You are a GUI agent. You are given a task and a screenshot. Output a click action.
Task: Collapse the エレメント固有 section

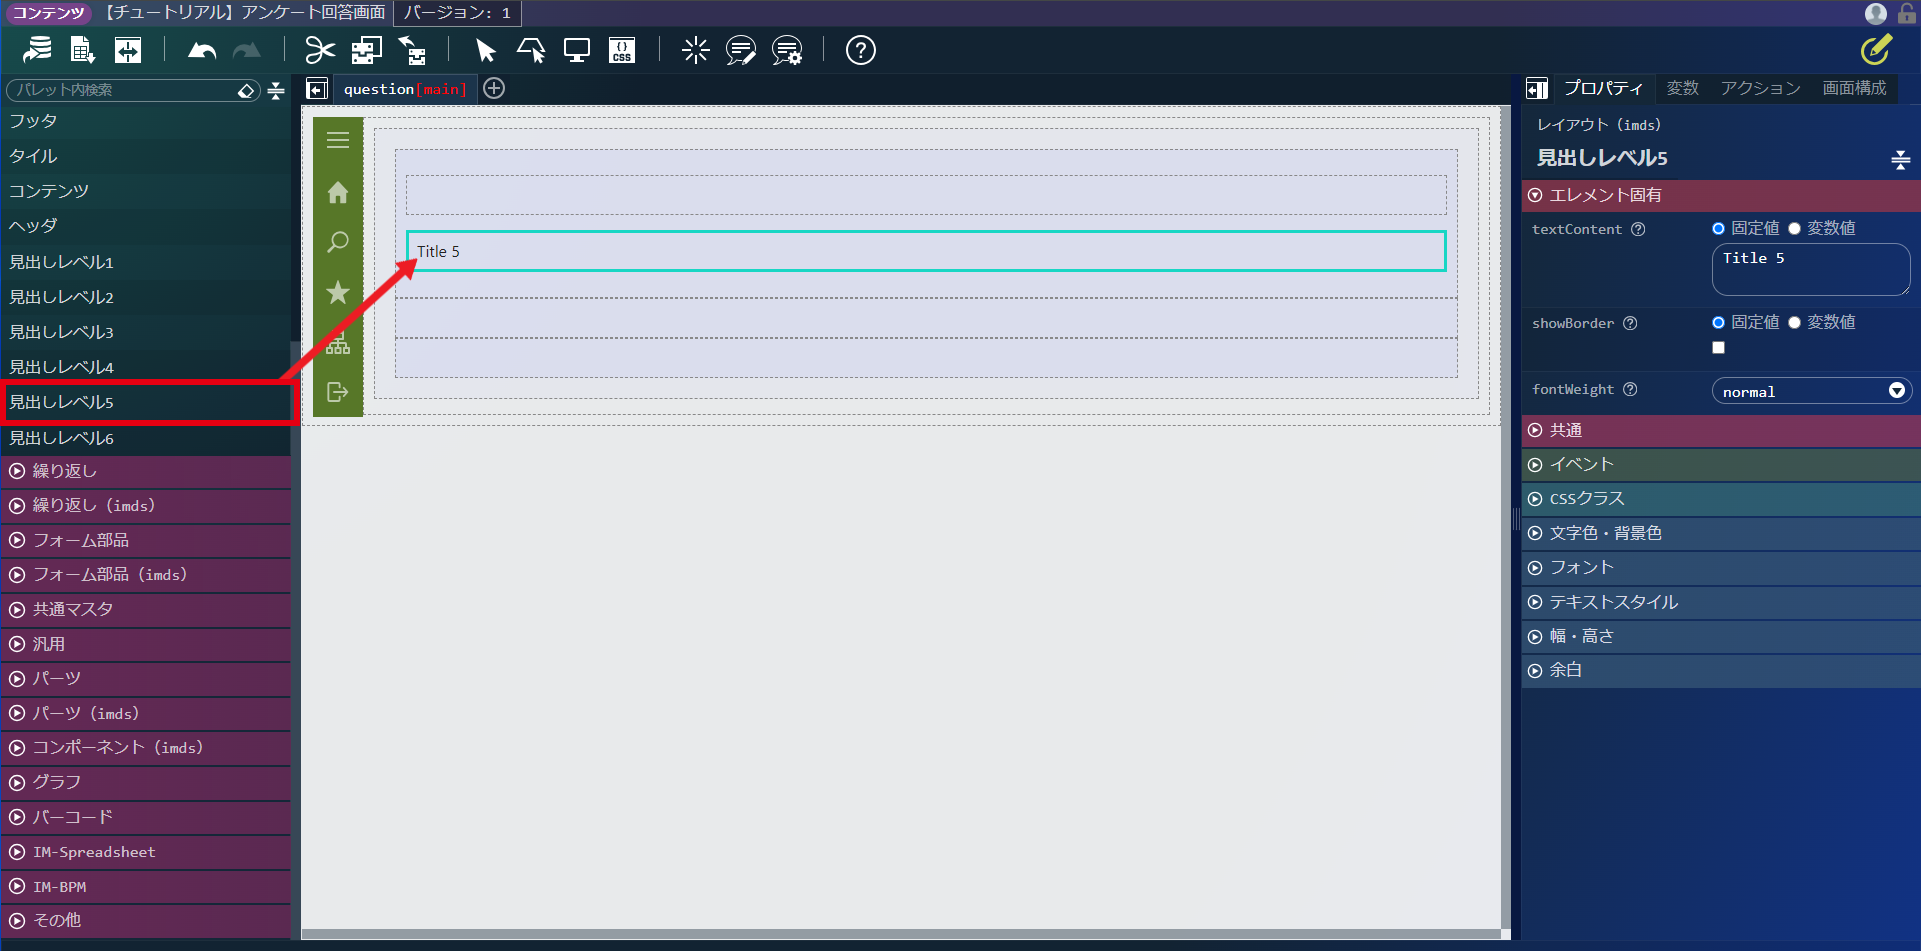tap(1721, 195)
